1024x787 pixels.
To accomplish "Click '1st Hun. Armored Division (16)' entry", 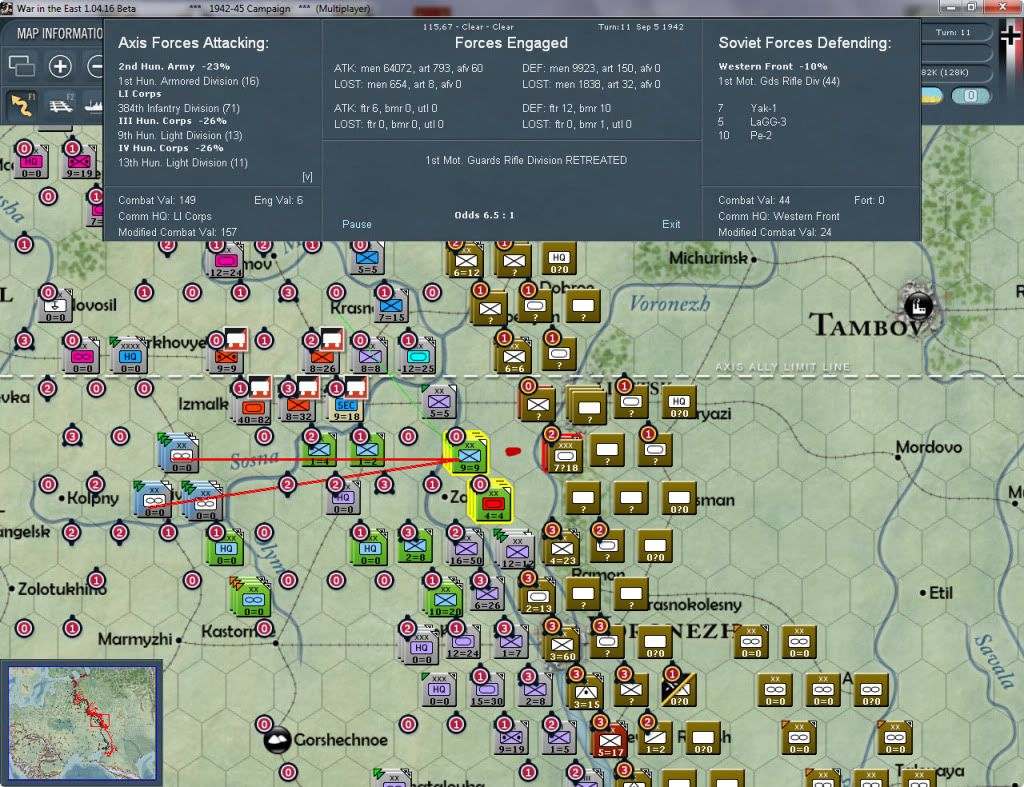I will (x=188, y=81).
